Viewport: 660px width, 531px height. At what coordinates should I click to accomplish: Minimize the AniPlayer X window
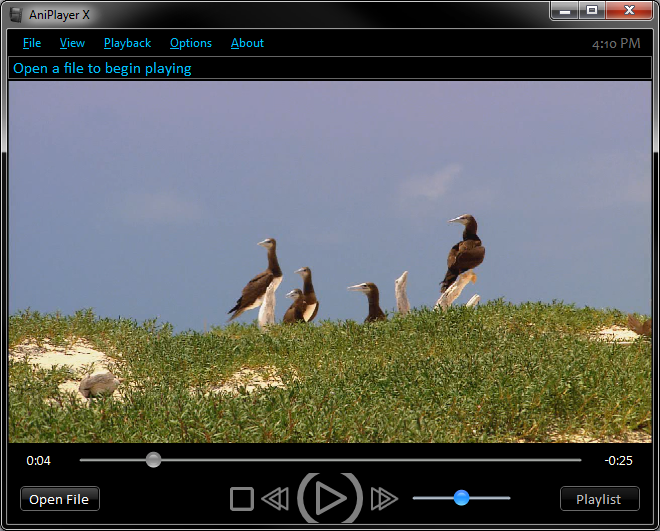tap(566, 10)
